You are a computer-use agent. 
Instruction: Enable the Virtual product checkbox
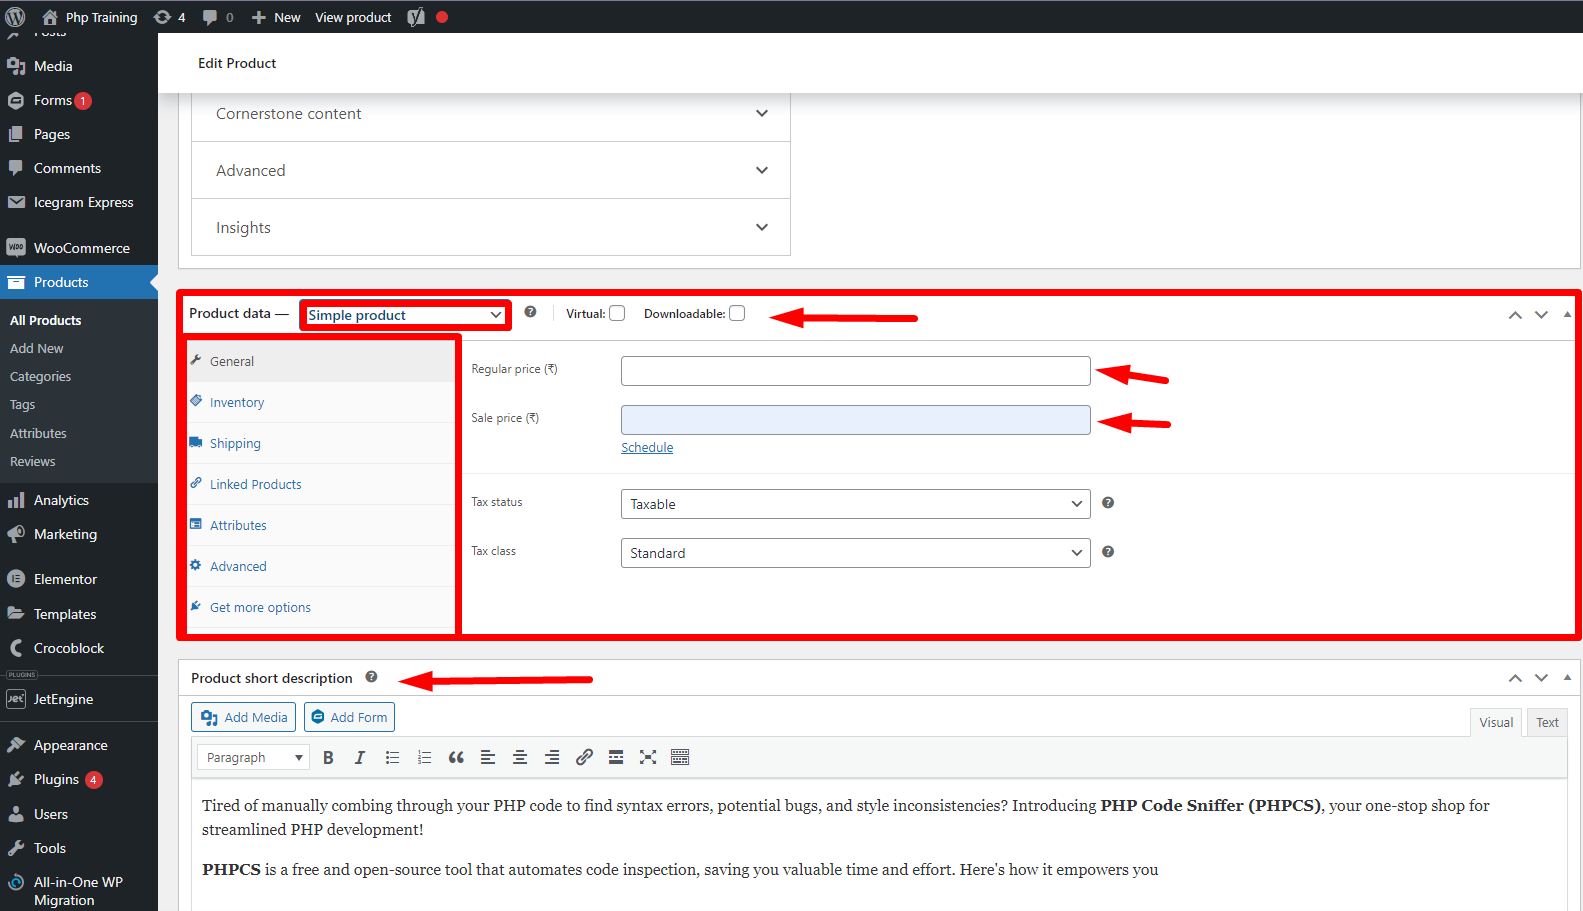pyautogui.click(x=617, y=313)
